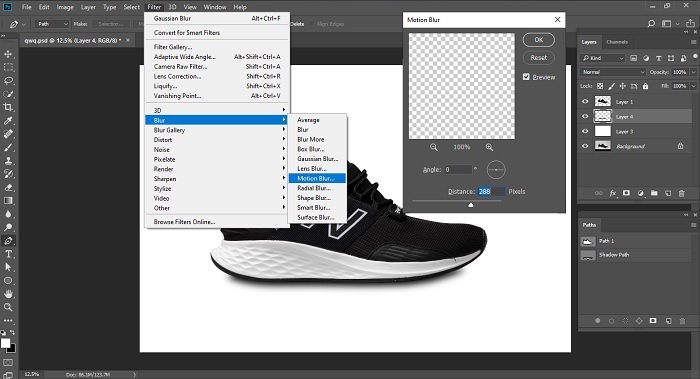Choose Liquify... from Filter menu
This screenshot has width=700, height=379.
pyautogui.click(x=217, y=86)
